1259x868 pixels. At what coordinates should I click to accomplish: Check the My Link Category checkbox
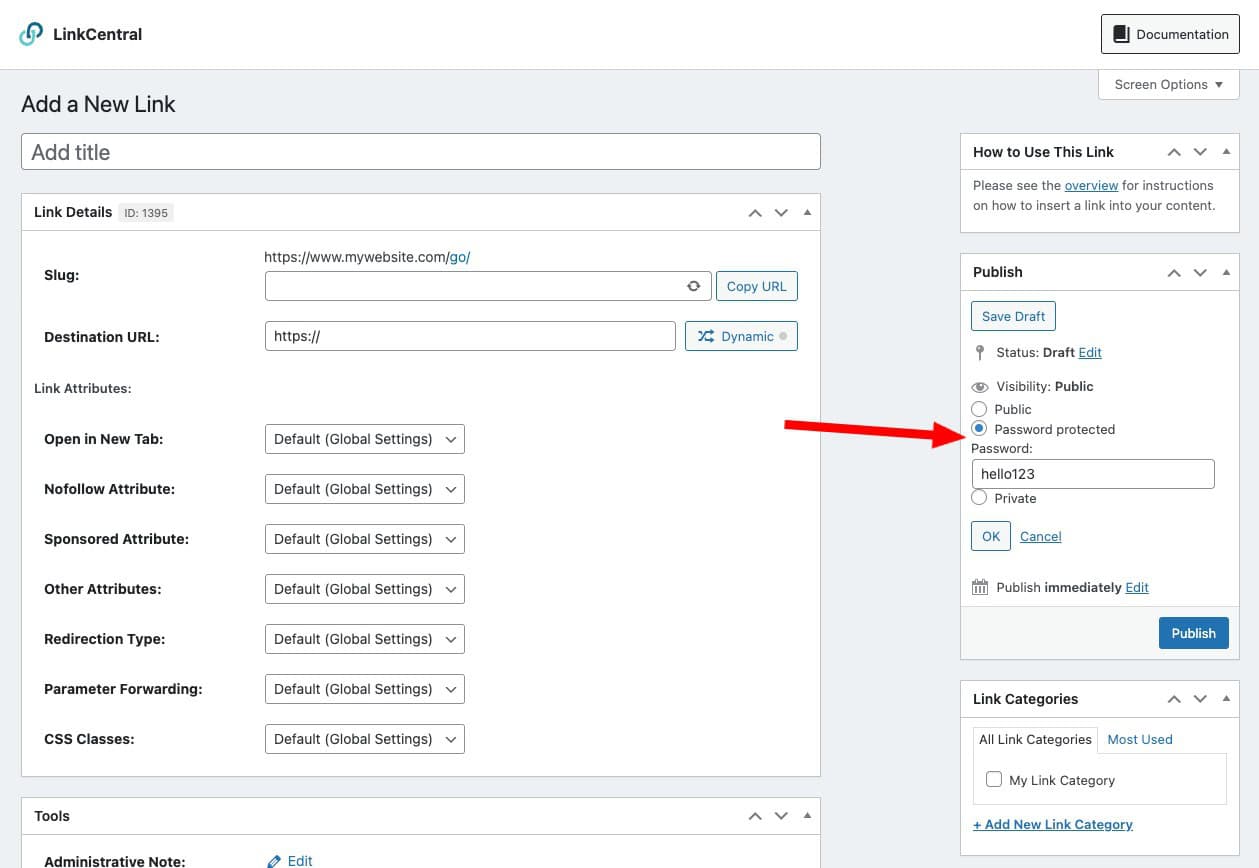994,780
